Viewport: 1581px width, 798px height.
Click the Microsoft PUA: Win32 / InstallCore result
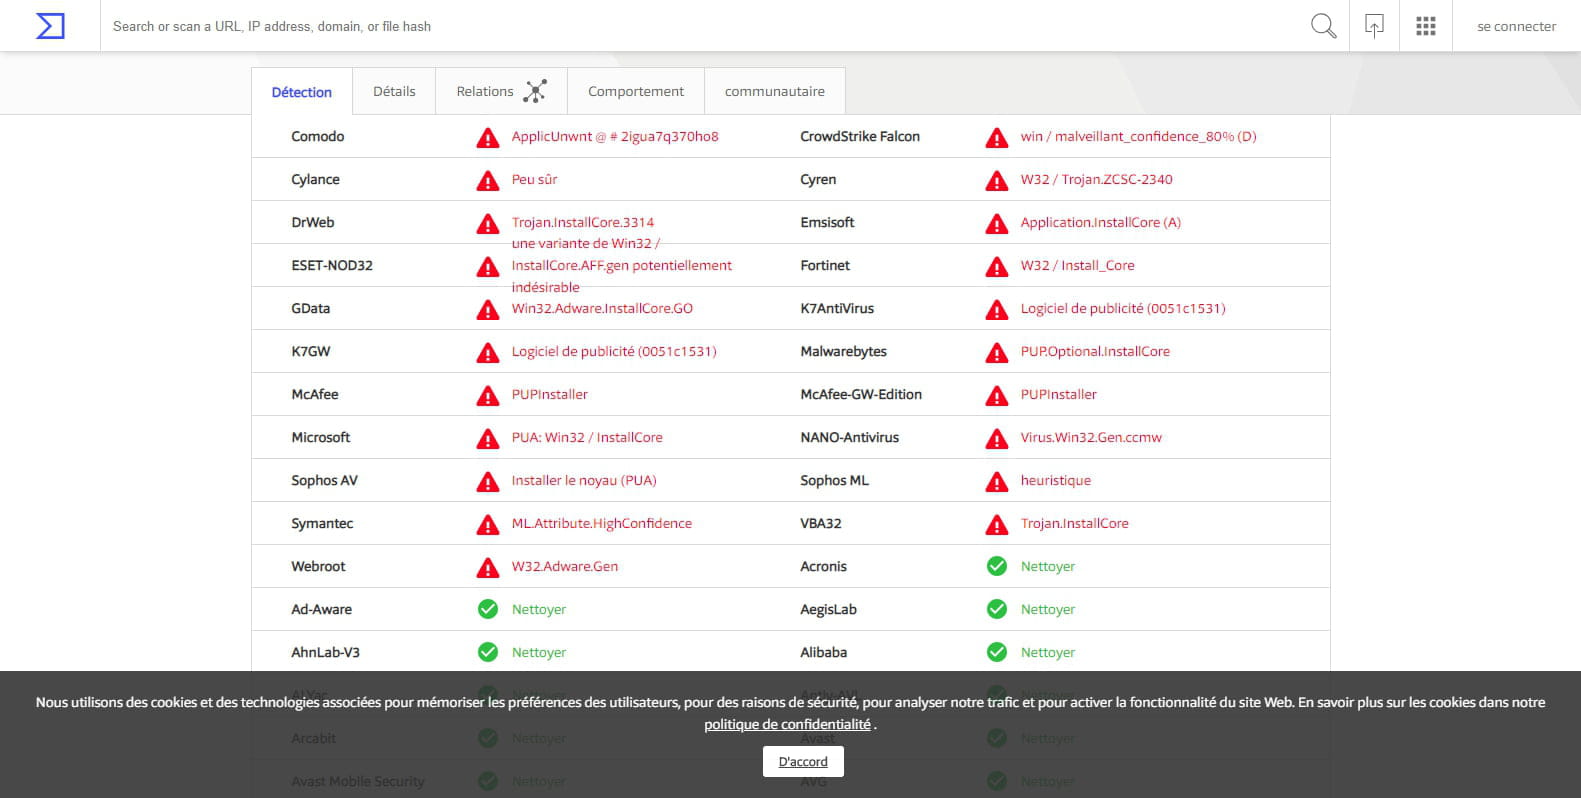(x=587, y=437)
